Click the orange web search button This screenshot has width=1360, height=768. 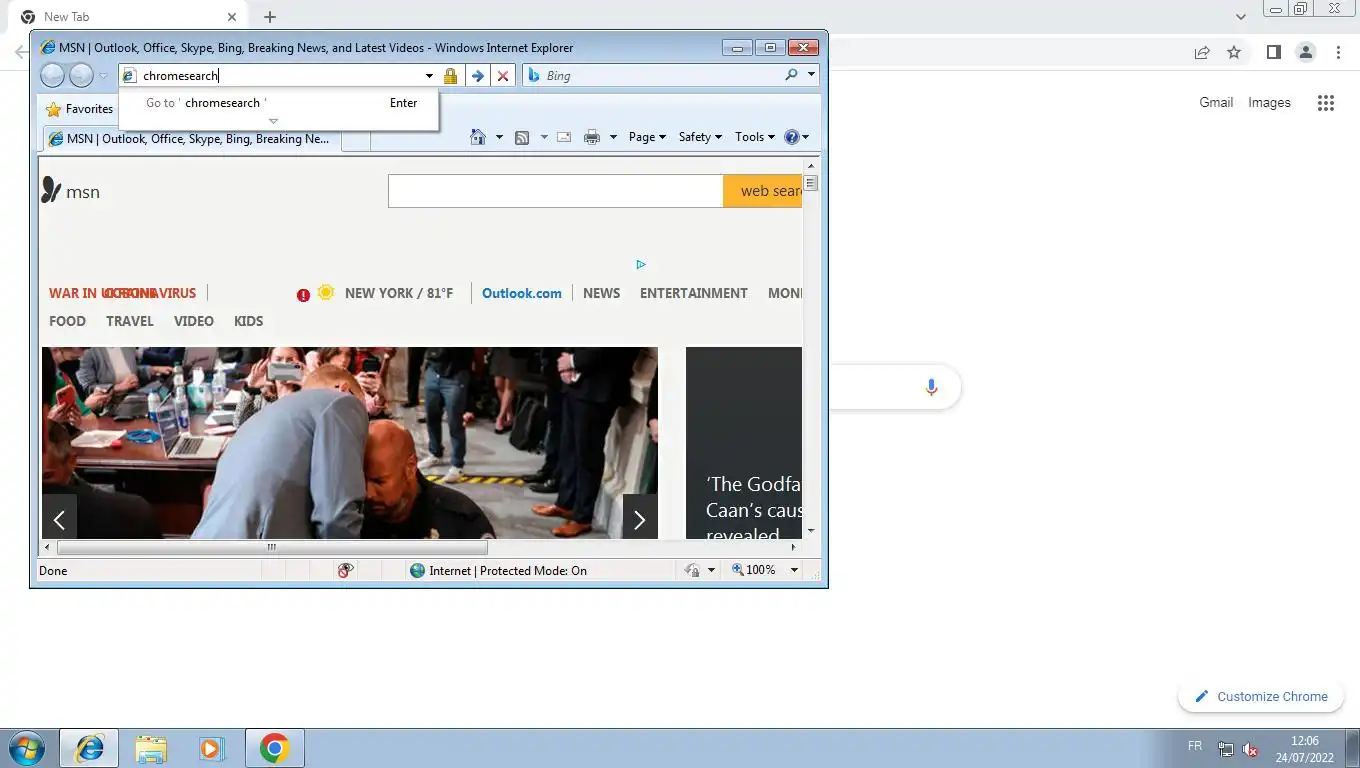(763, 191)
